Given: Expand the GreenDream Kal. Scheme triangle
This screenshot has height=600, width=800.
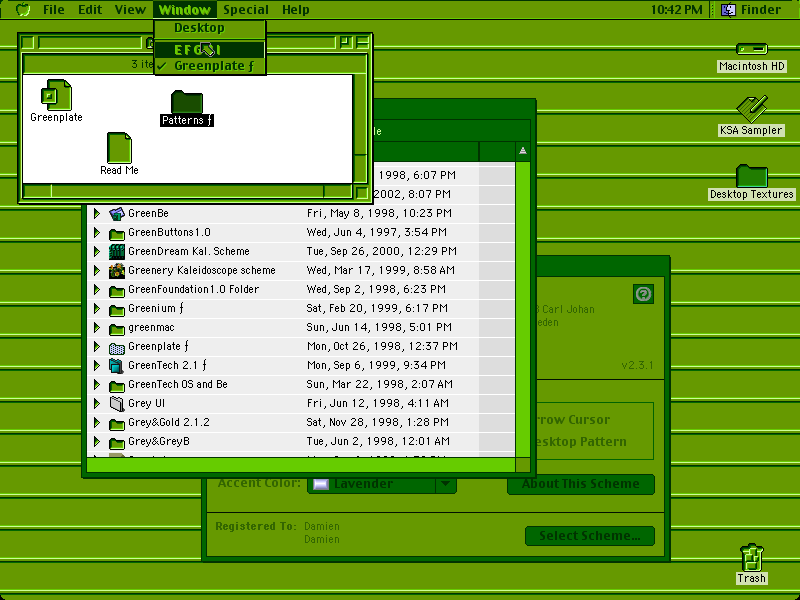Looking at the screenshot, I should [x=96, y=252].
